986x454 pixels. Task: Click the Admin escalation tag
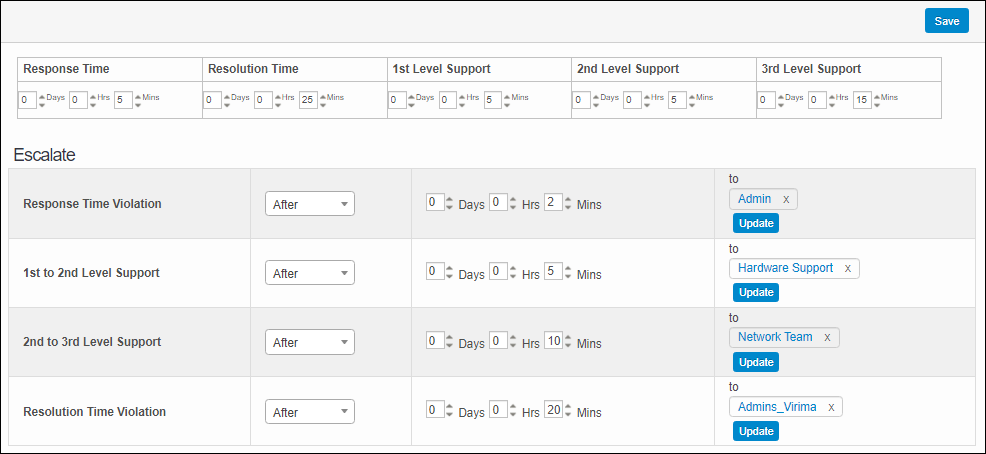click(754, 199)
